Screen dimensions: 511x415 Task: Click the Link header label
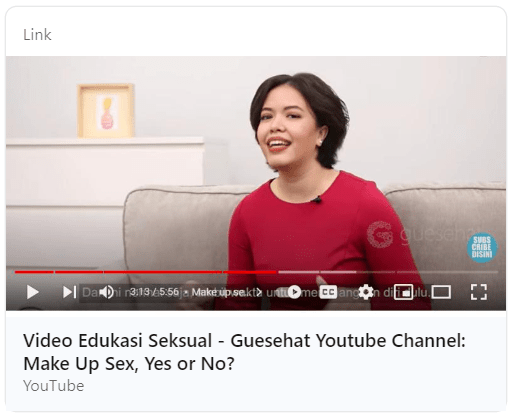pos(37,35)
